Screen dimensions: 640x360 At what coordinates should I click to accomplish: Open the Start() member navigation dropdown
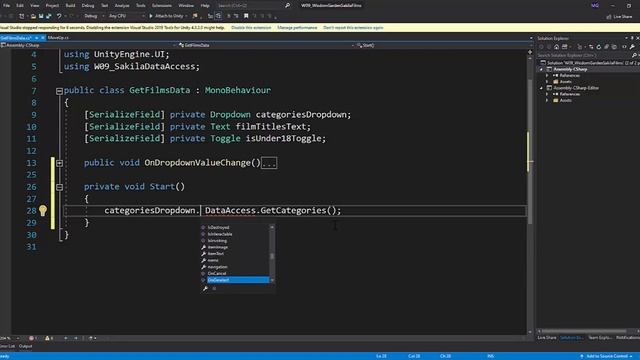[x=442, y=45]
